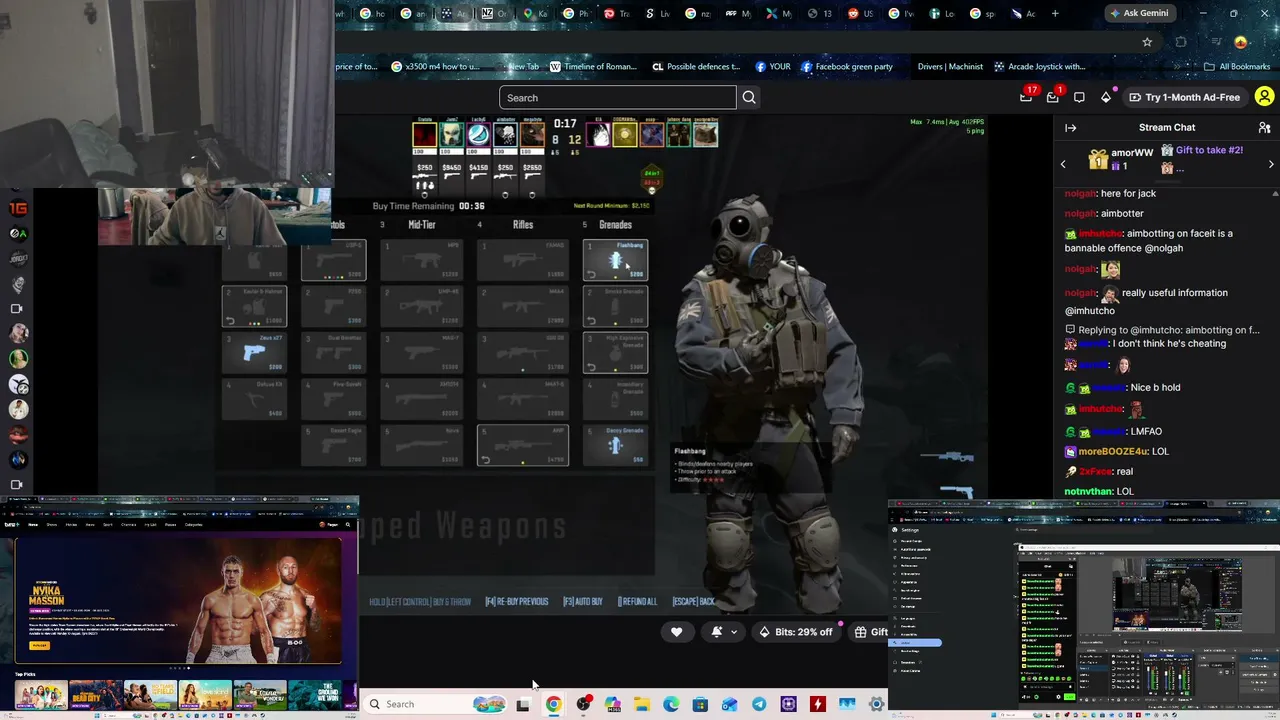The image size is (1280, 720).
Task: Open 'Facebook green party' bookmark
Action: click(x=846, y=67)
